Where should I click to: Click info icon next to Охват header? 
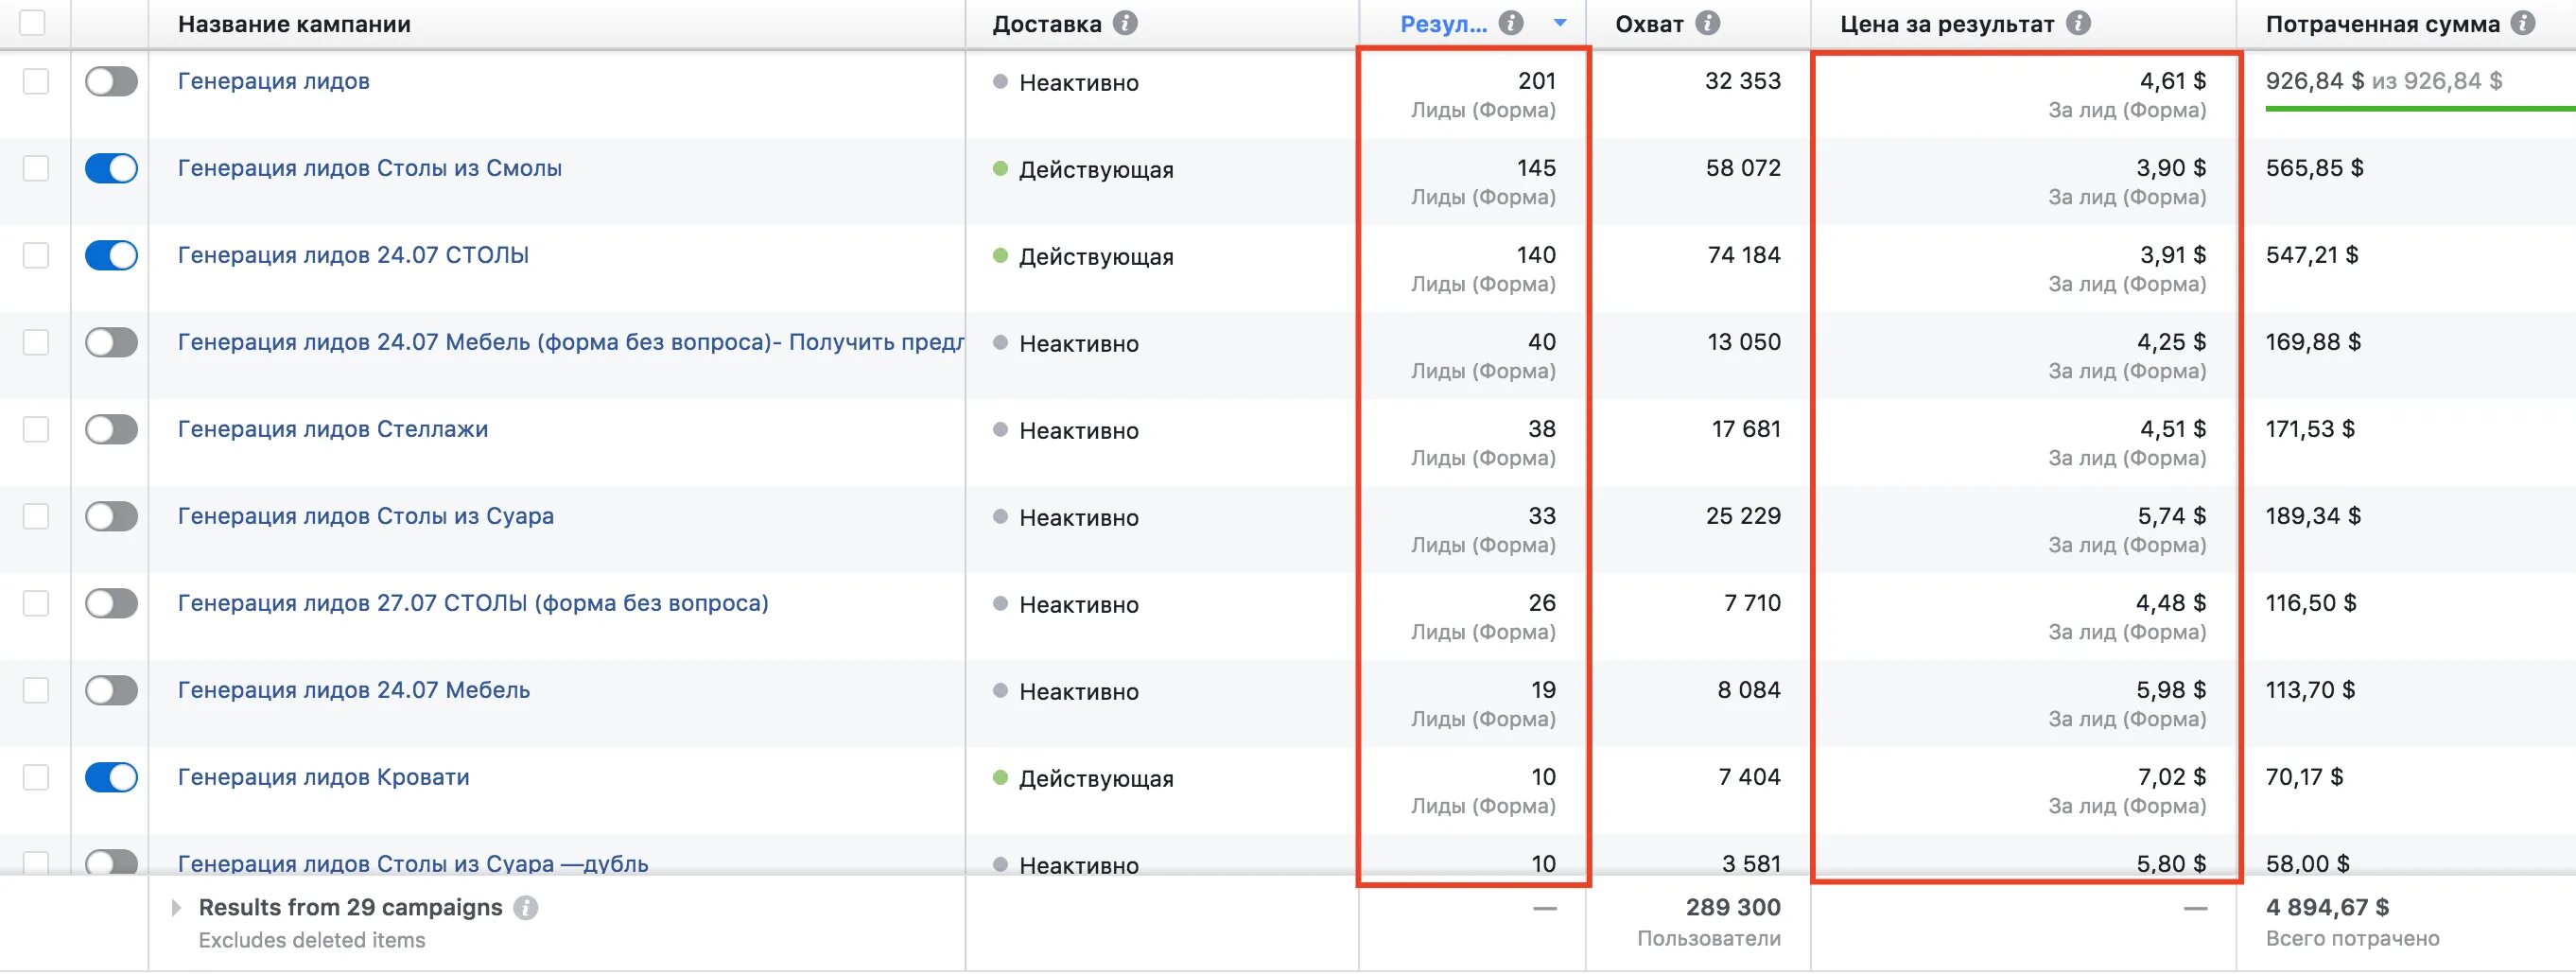(1708, 23)
